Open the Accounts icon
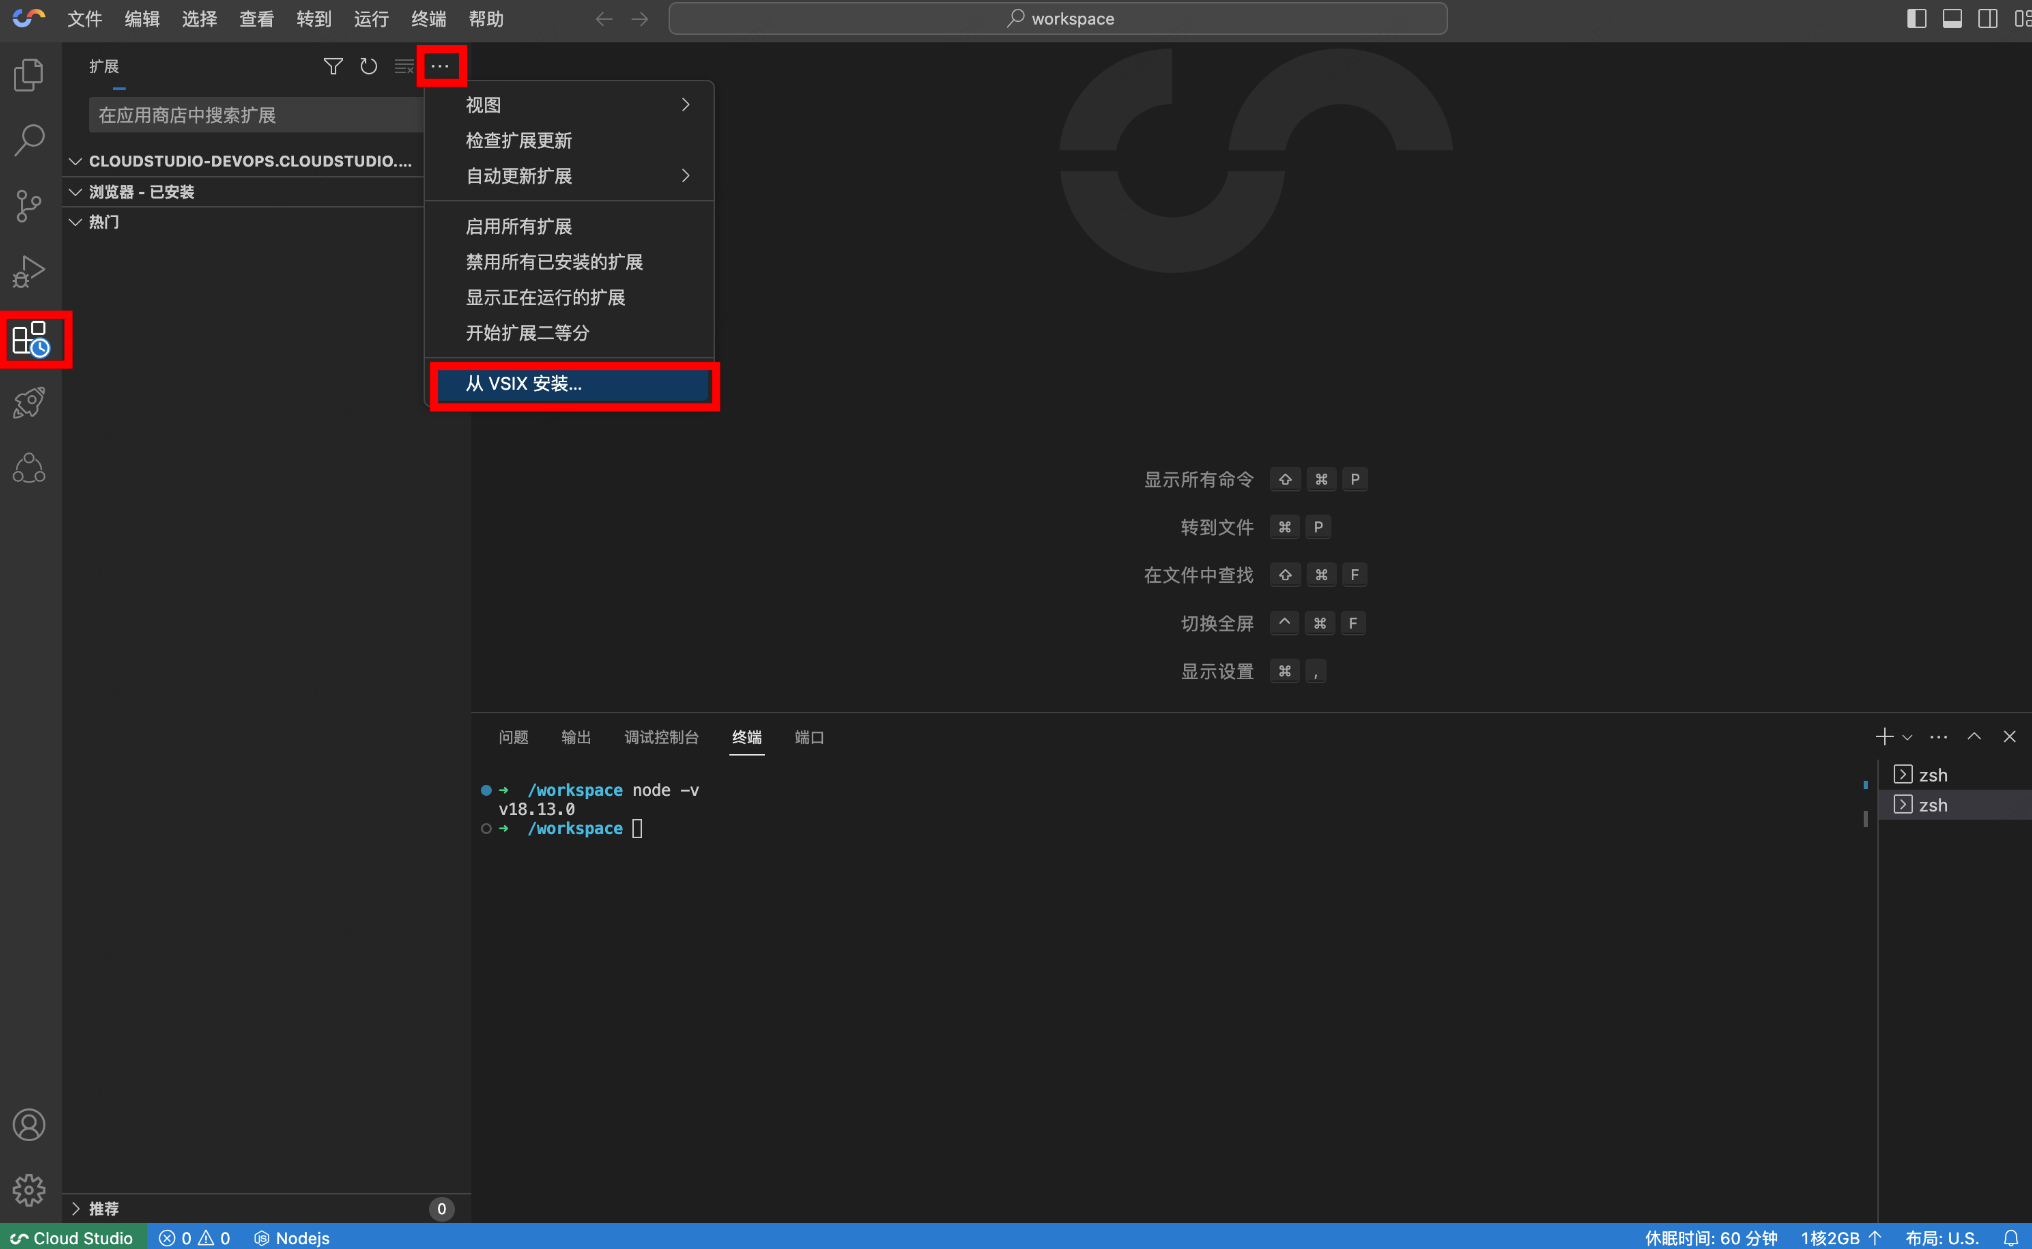The width and height of the screenshot is (2032, 1249). click(x=29, y=1125)
